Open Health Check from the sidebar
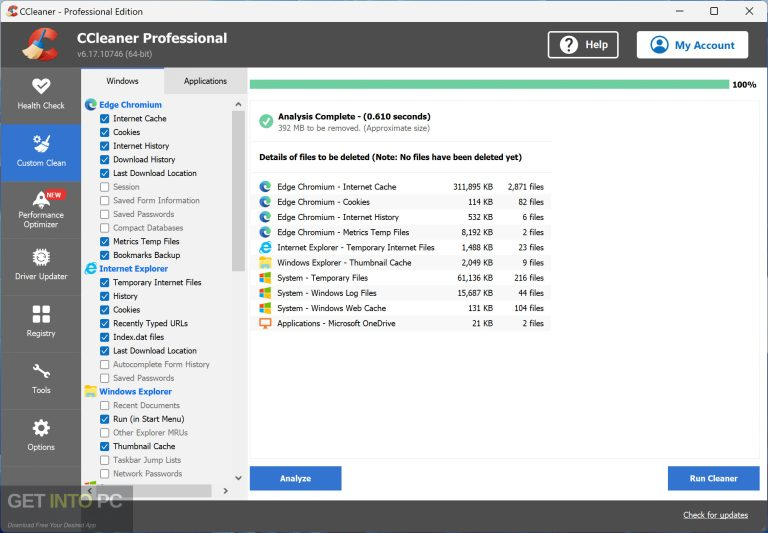 (x=41, y=95)
